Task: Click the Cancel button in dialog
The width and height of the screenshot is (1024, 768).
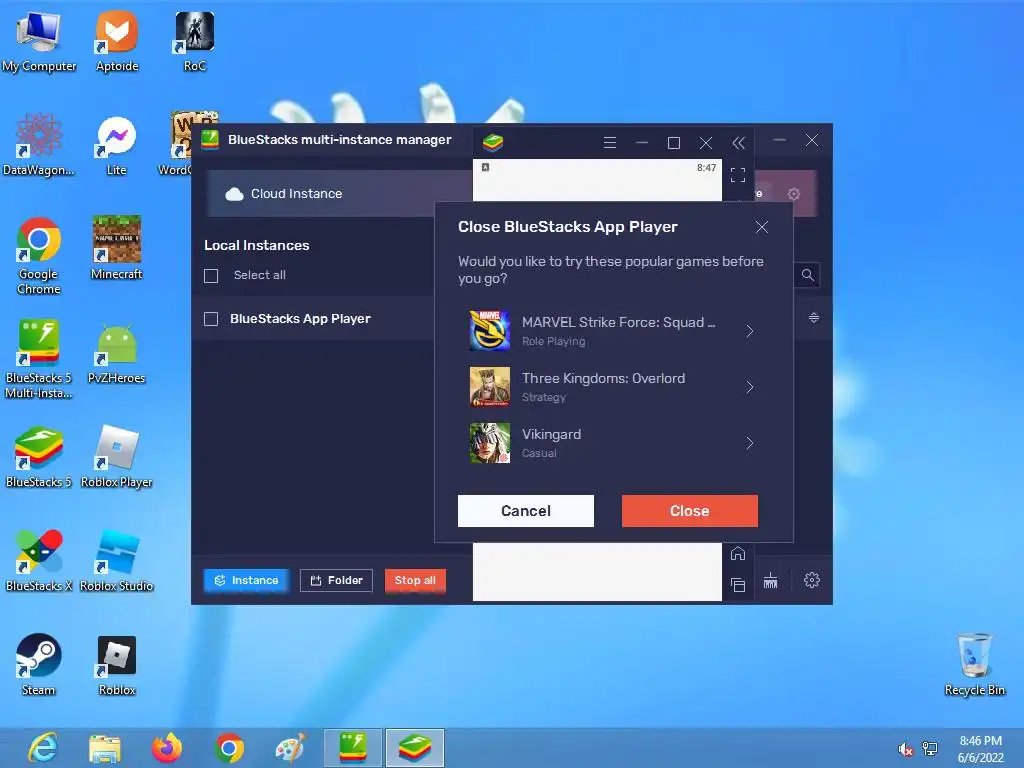Action: (526, 511)
